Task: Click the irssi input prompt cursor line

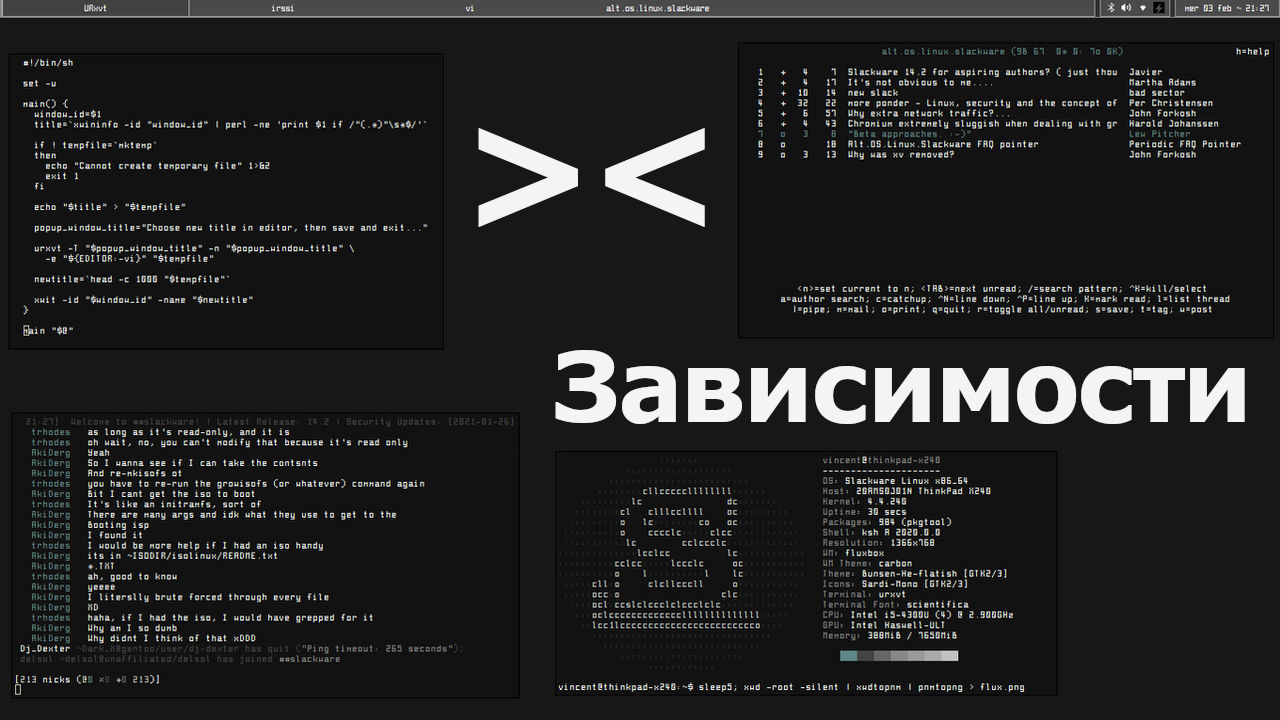Action: coord(18,690)
